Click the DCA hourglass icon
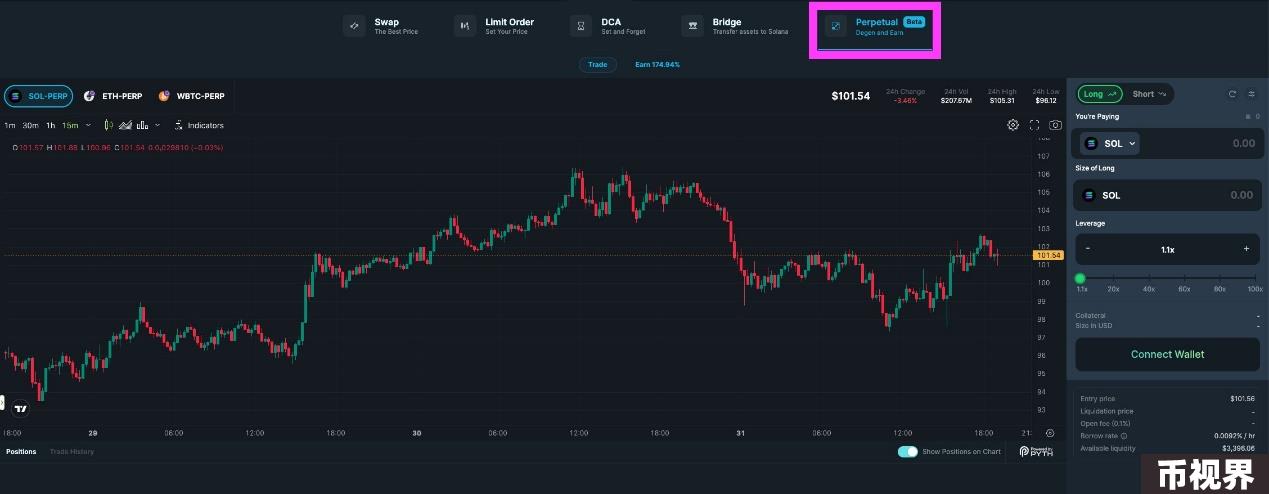Image resolution: width=1269 pixels, height=494 pixels. (x=581, y=26)
